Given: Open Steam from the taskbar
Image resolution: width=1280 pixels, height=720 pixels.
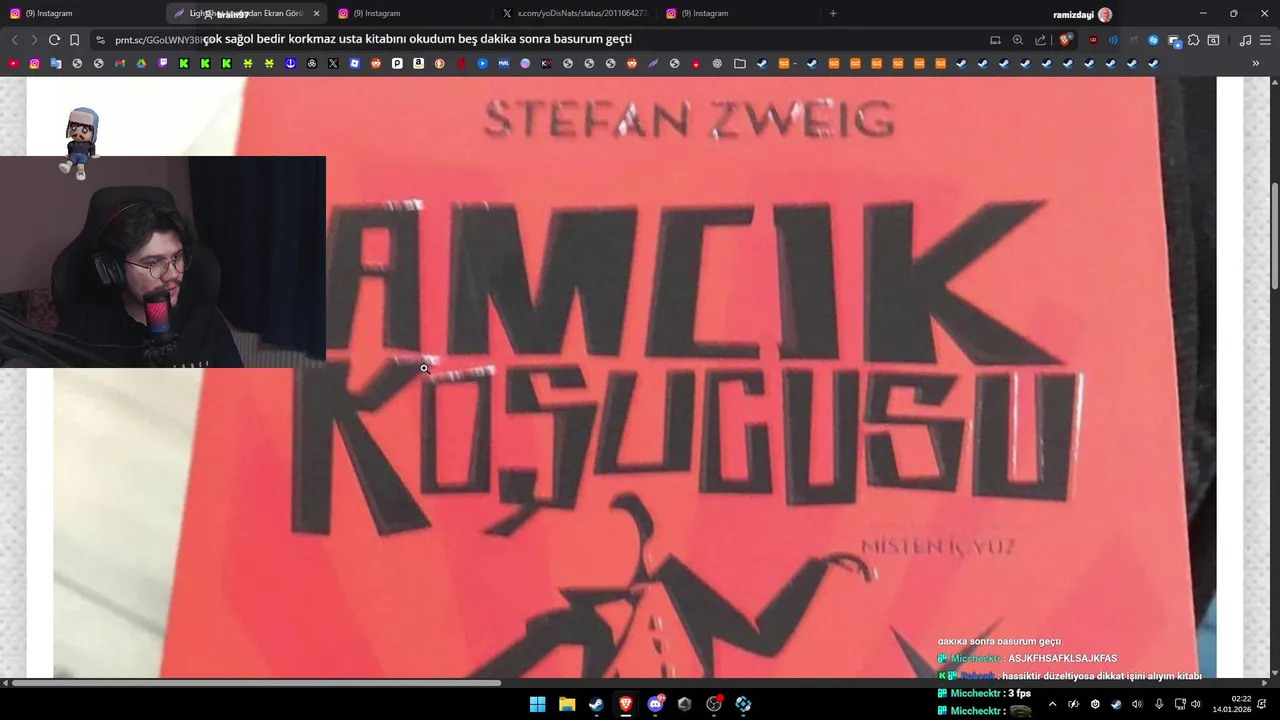Looking at the screenshot, I should (x=596, y=704).
